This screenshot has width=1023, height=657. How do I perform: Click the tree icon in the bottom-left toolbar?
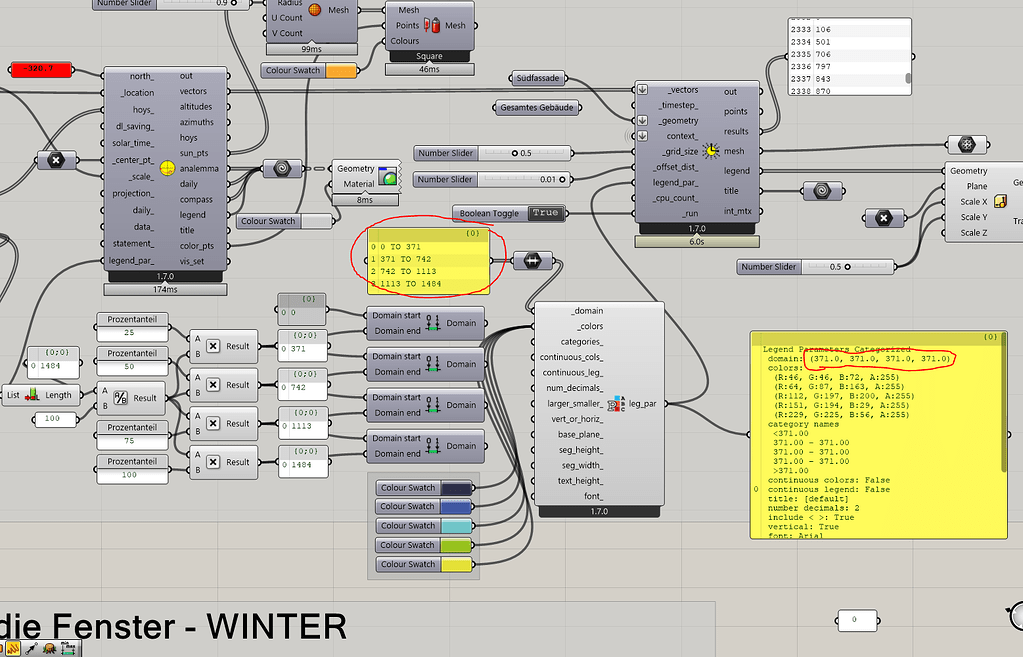(49, 648)
